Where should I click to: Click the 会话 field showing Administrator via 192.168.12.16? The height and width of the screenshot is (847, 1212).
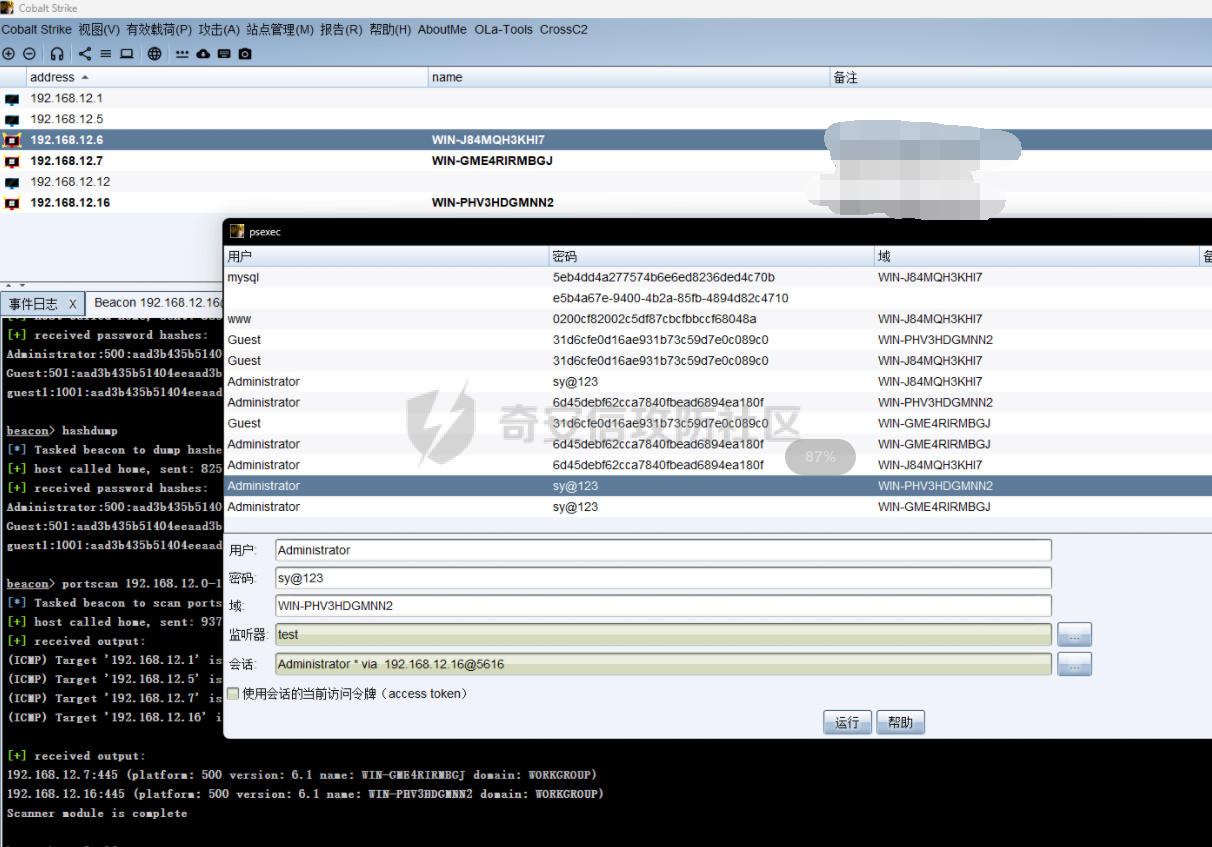(663, 664)
